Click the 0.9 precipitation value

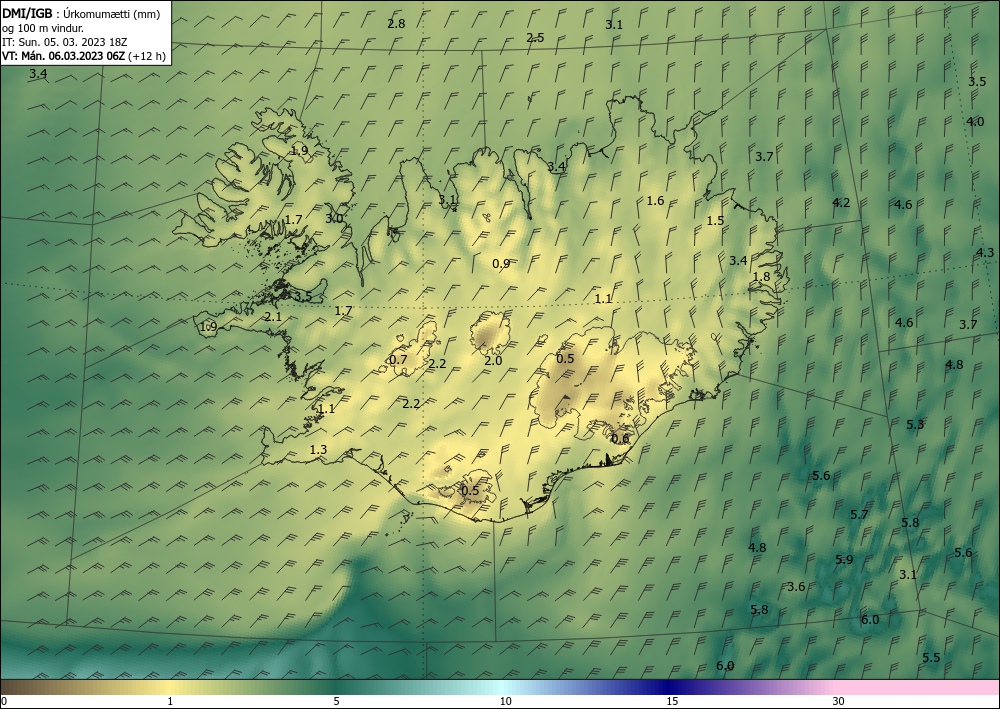pos(501,263)
